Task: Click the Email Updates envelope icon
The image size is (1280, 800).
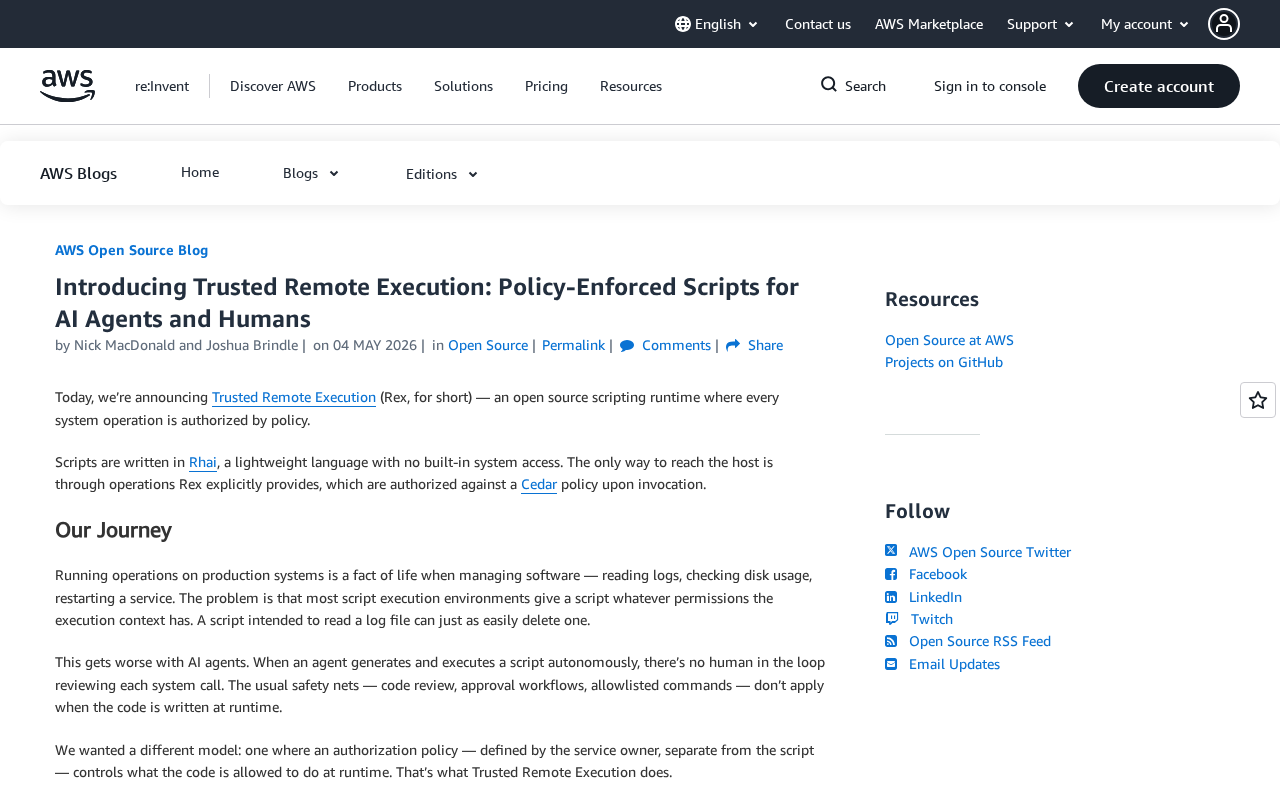Action: [x=891, y=664]
